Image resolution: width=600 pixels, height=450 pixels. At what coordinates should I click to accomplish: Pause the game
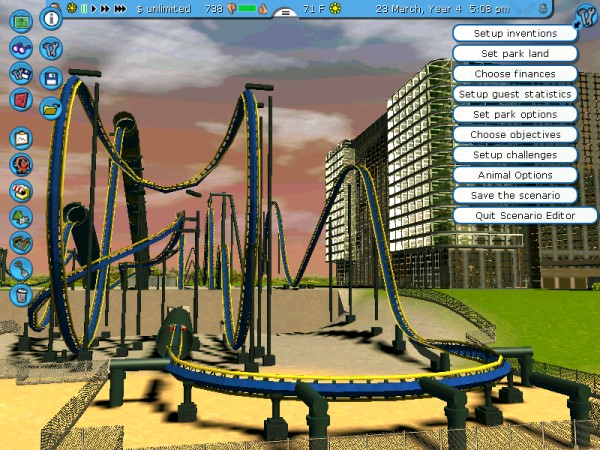tap(84, 8)
